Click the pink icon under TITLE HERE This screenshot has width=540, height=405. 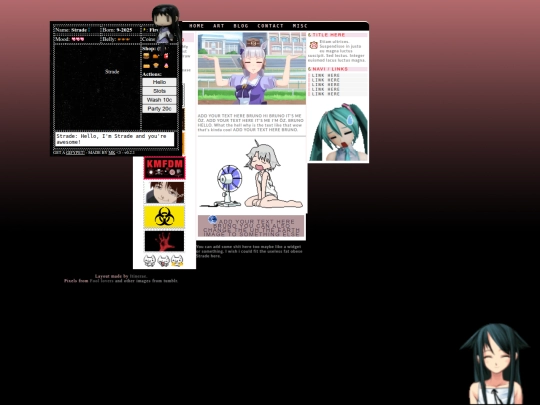click(x=313, y=45)
